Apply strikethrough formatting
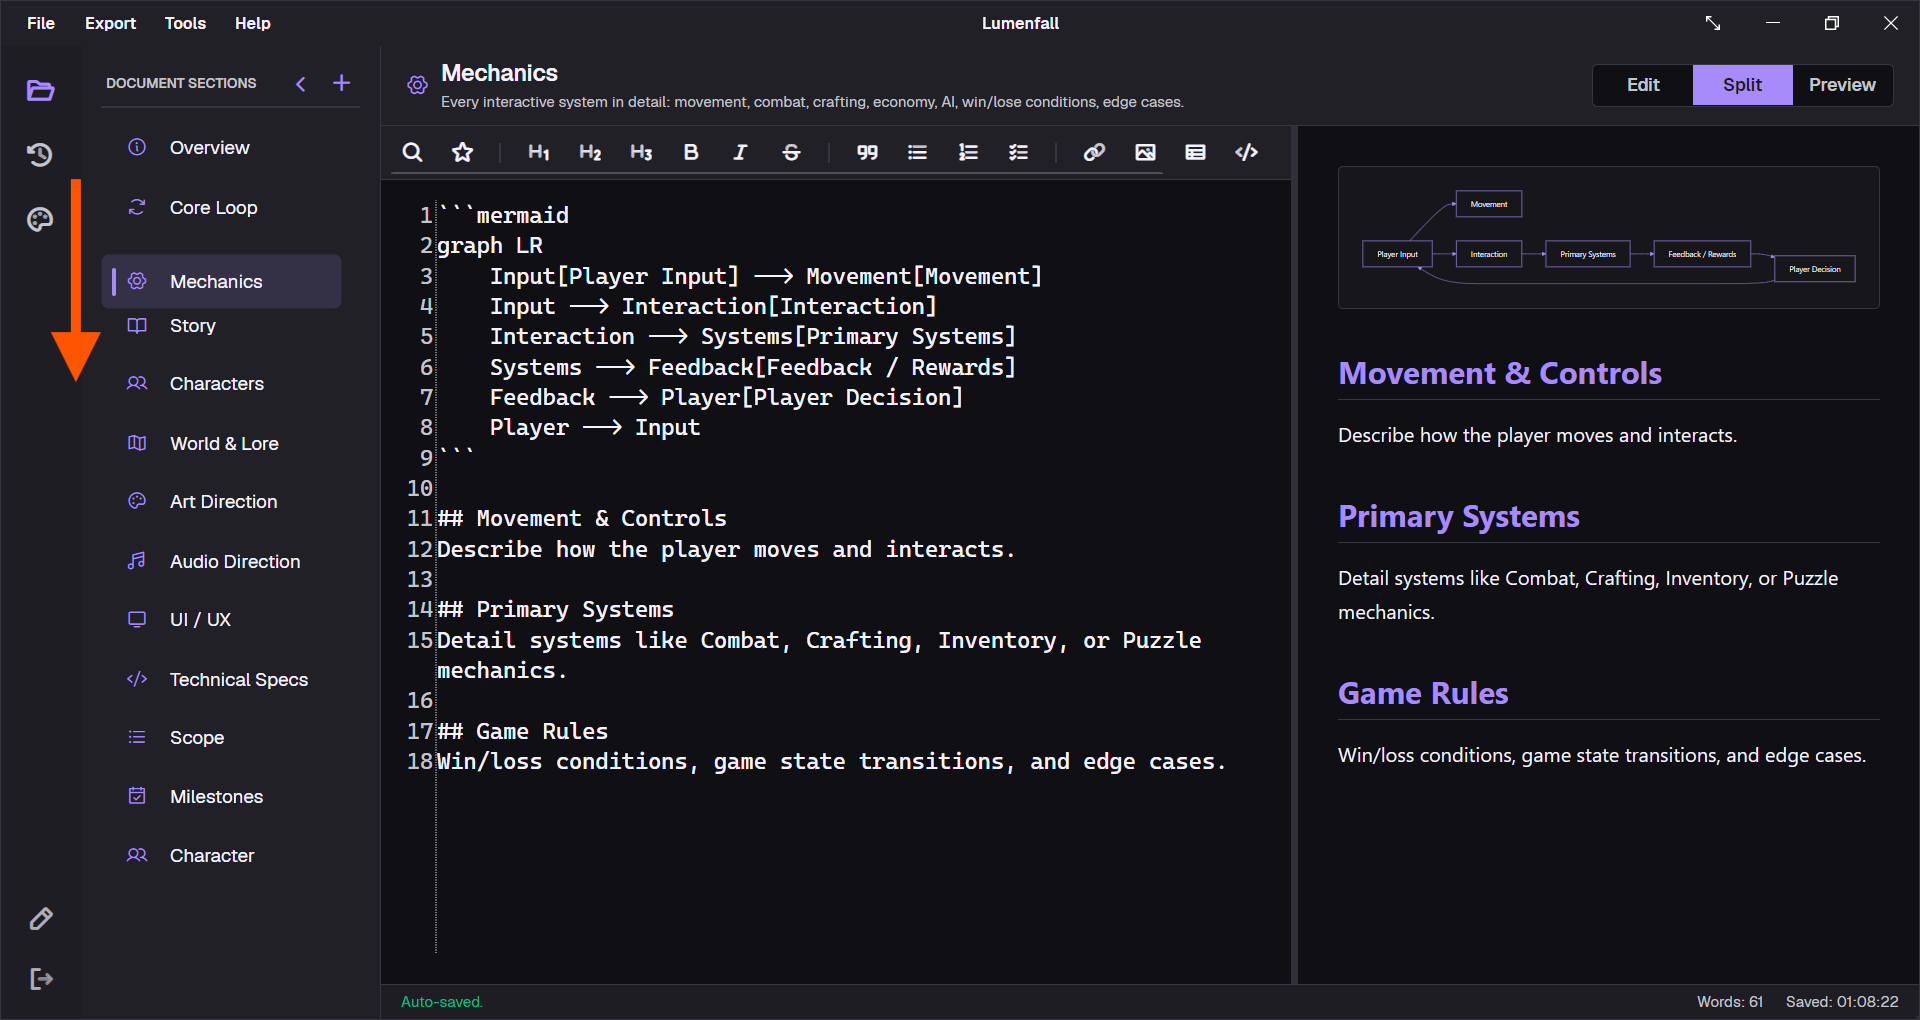 click(791, 152)
